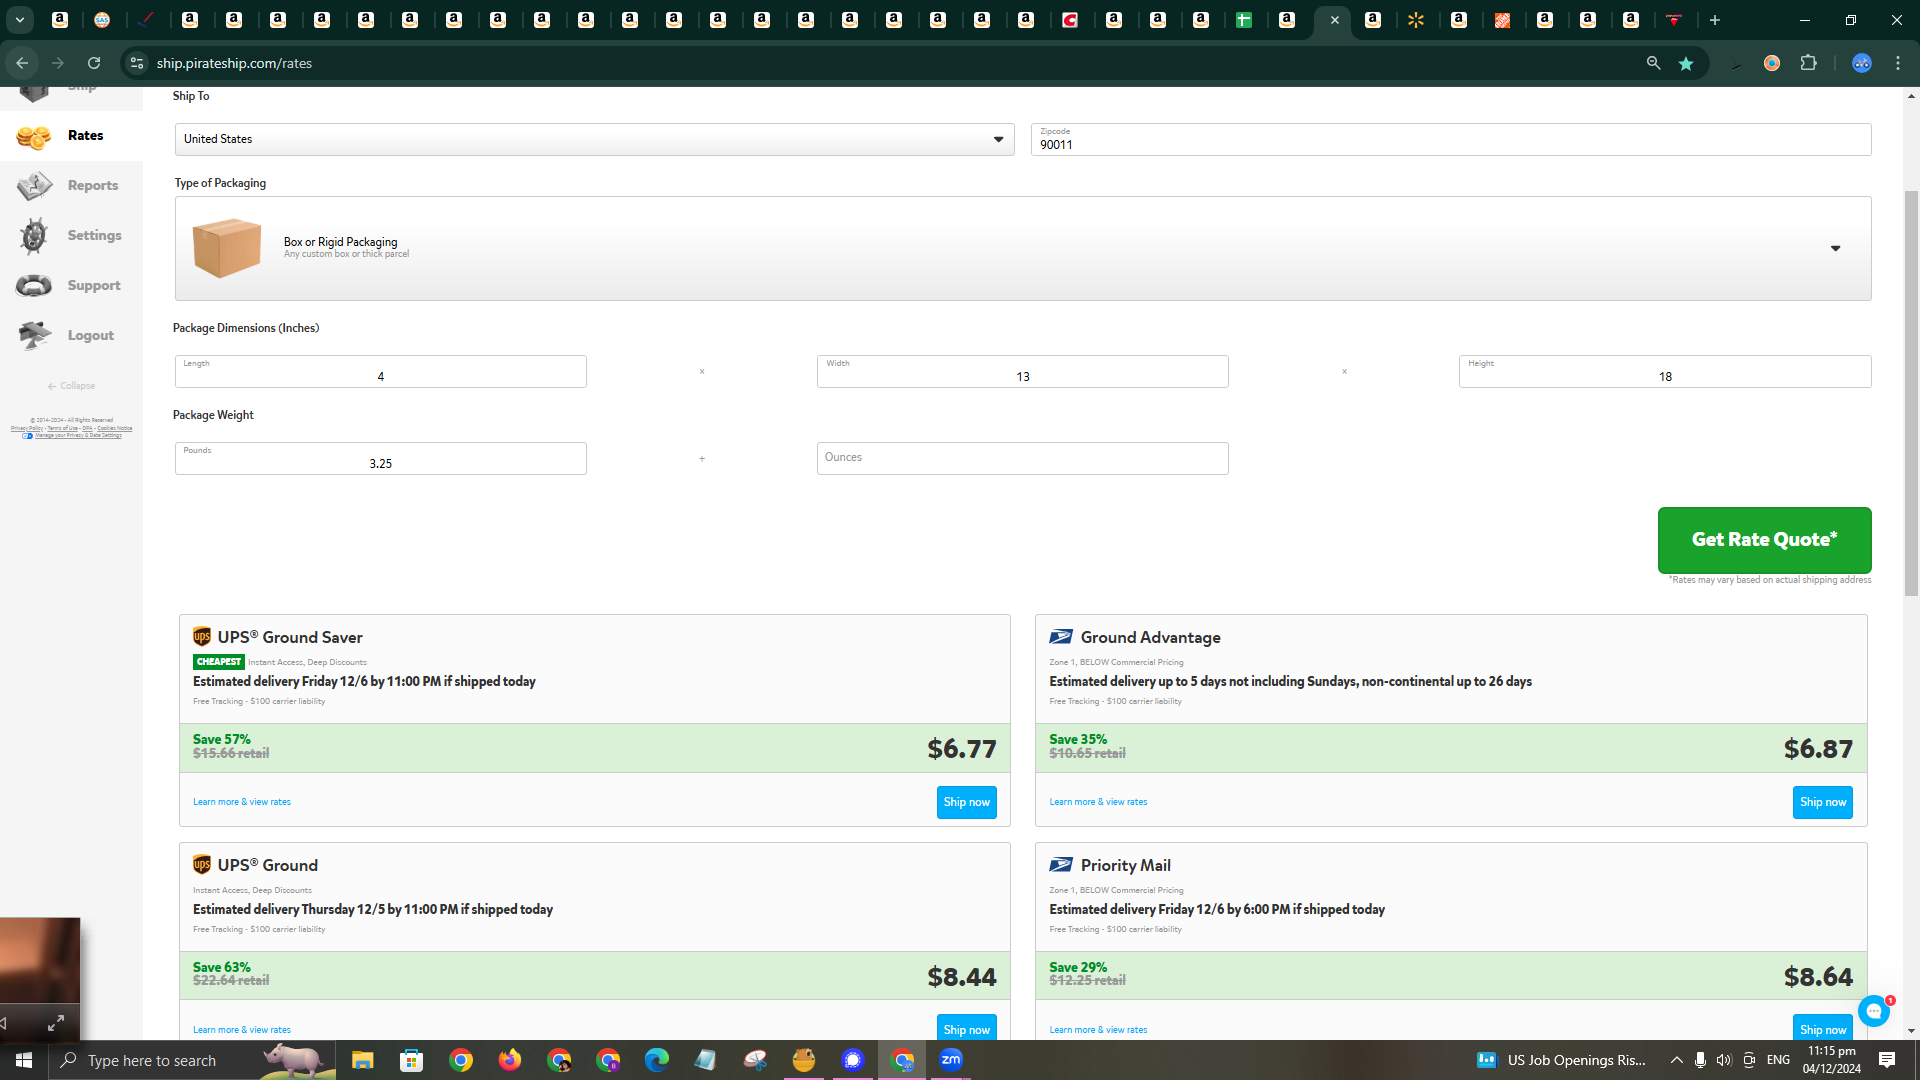The width and height of the screenshot is (1920, 1080).
Task: Ship now with UPS Ground
Action: point(966,1029)
